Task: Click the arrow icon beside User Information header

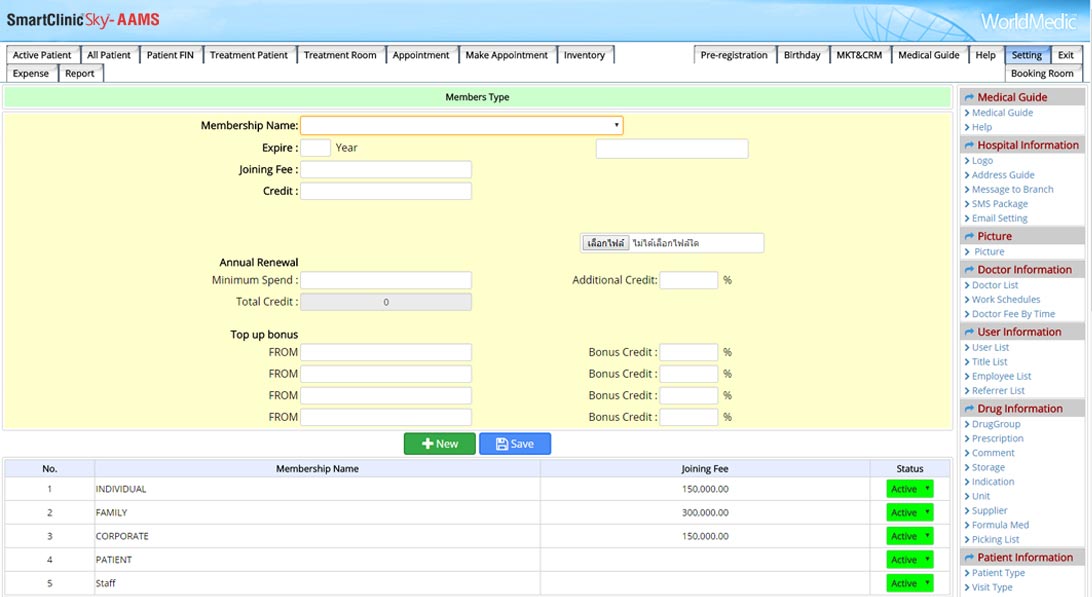Action: 969,332
